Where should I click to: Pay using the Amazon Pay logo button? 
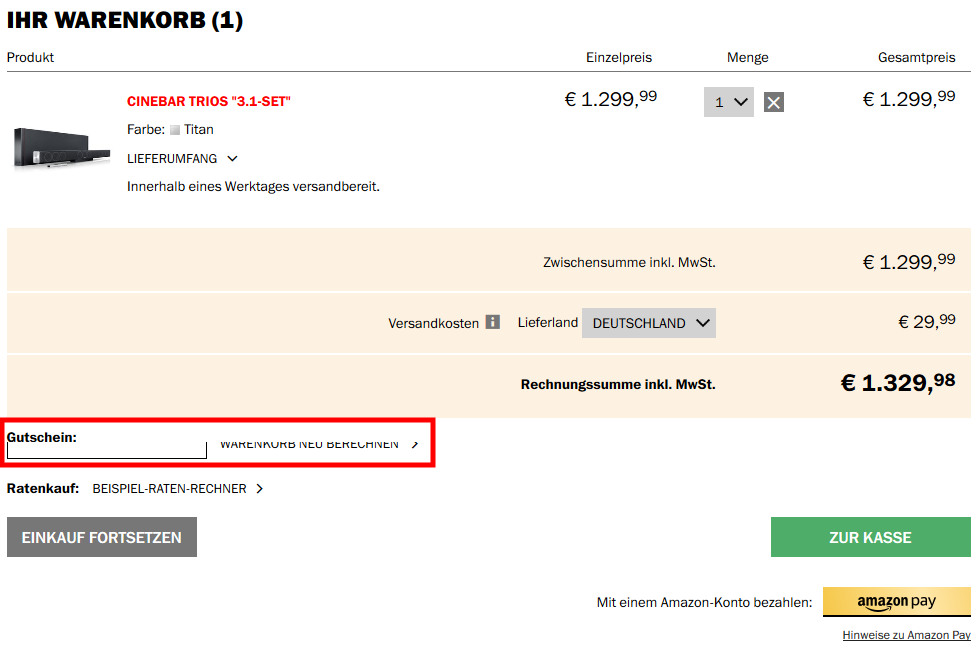[896, 602]
